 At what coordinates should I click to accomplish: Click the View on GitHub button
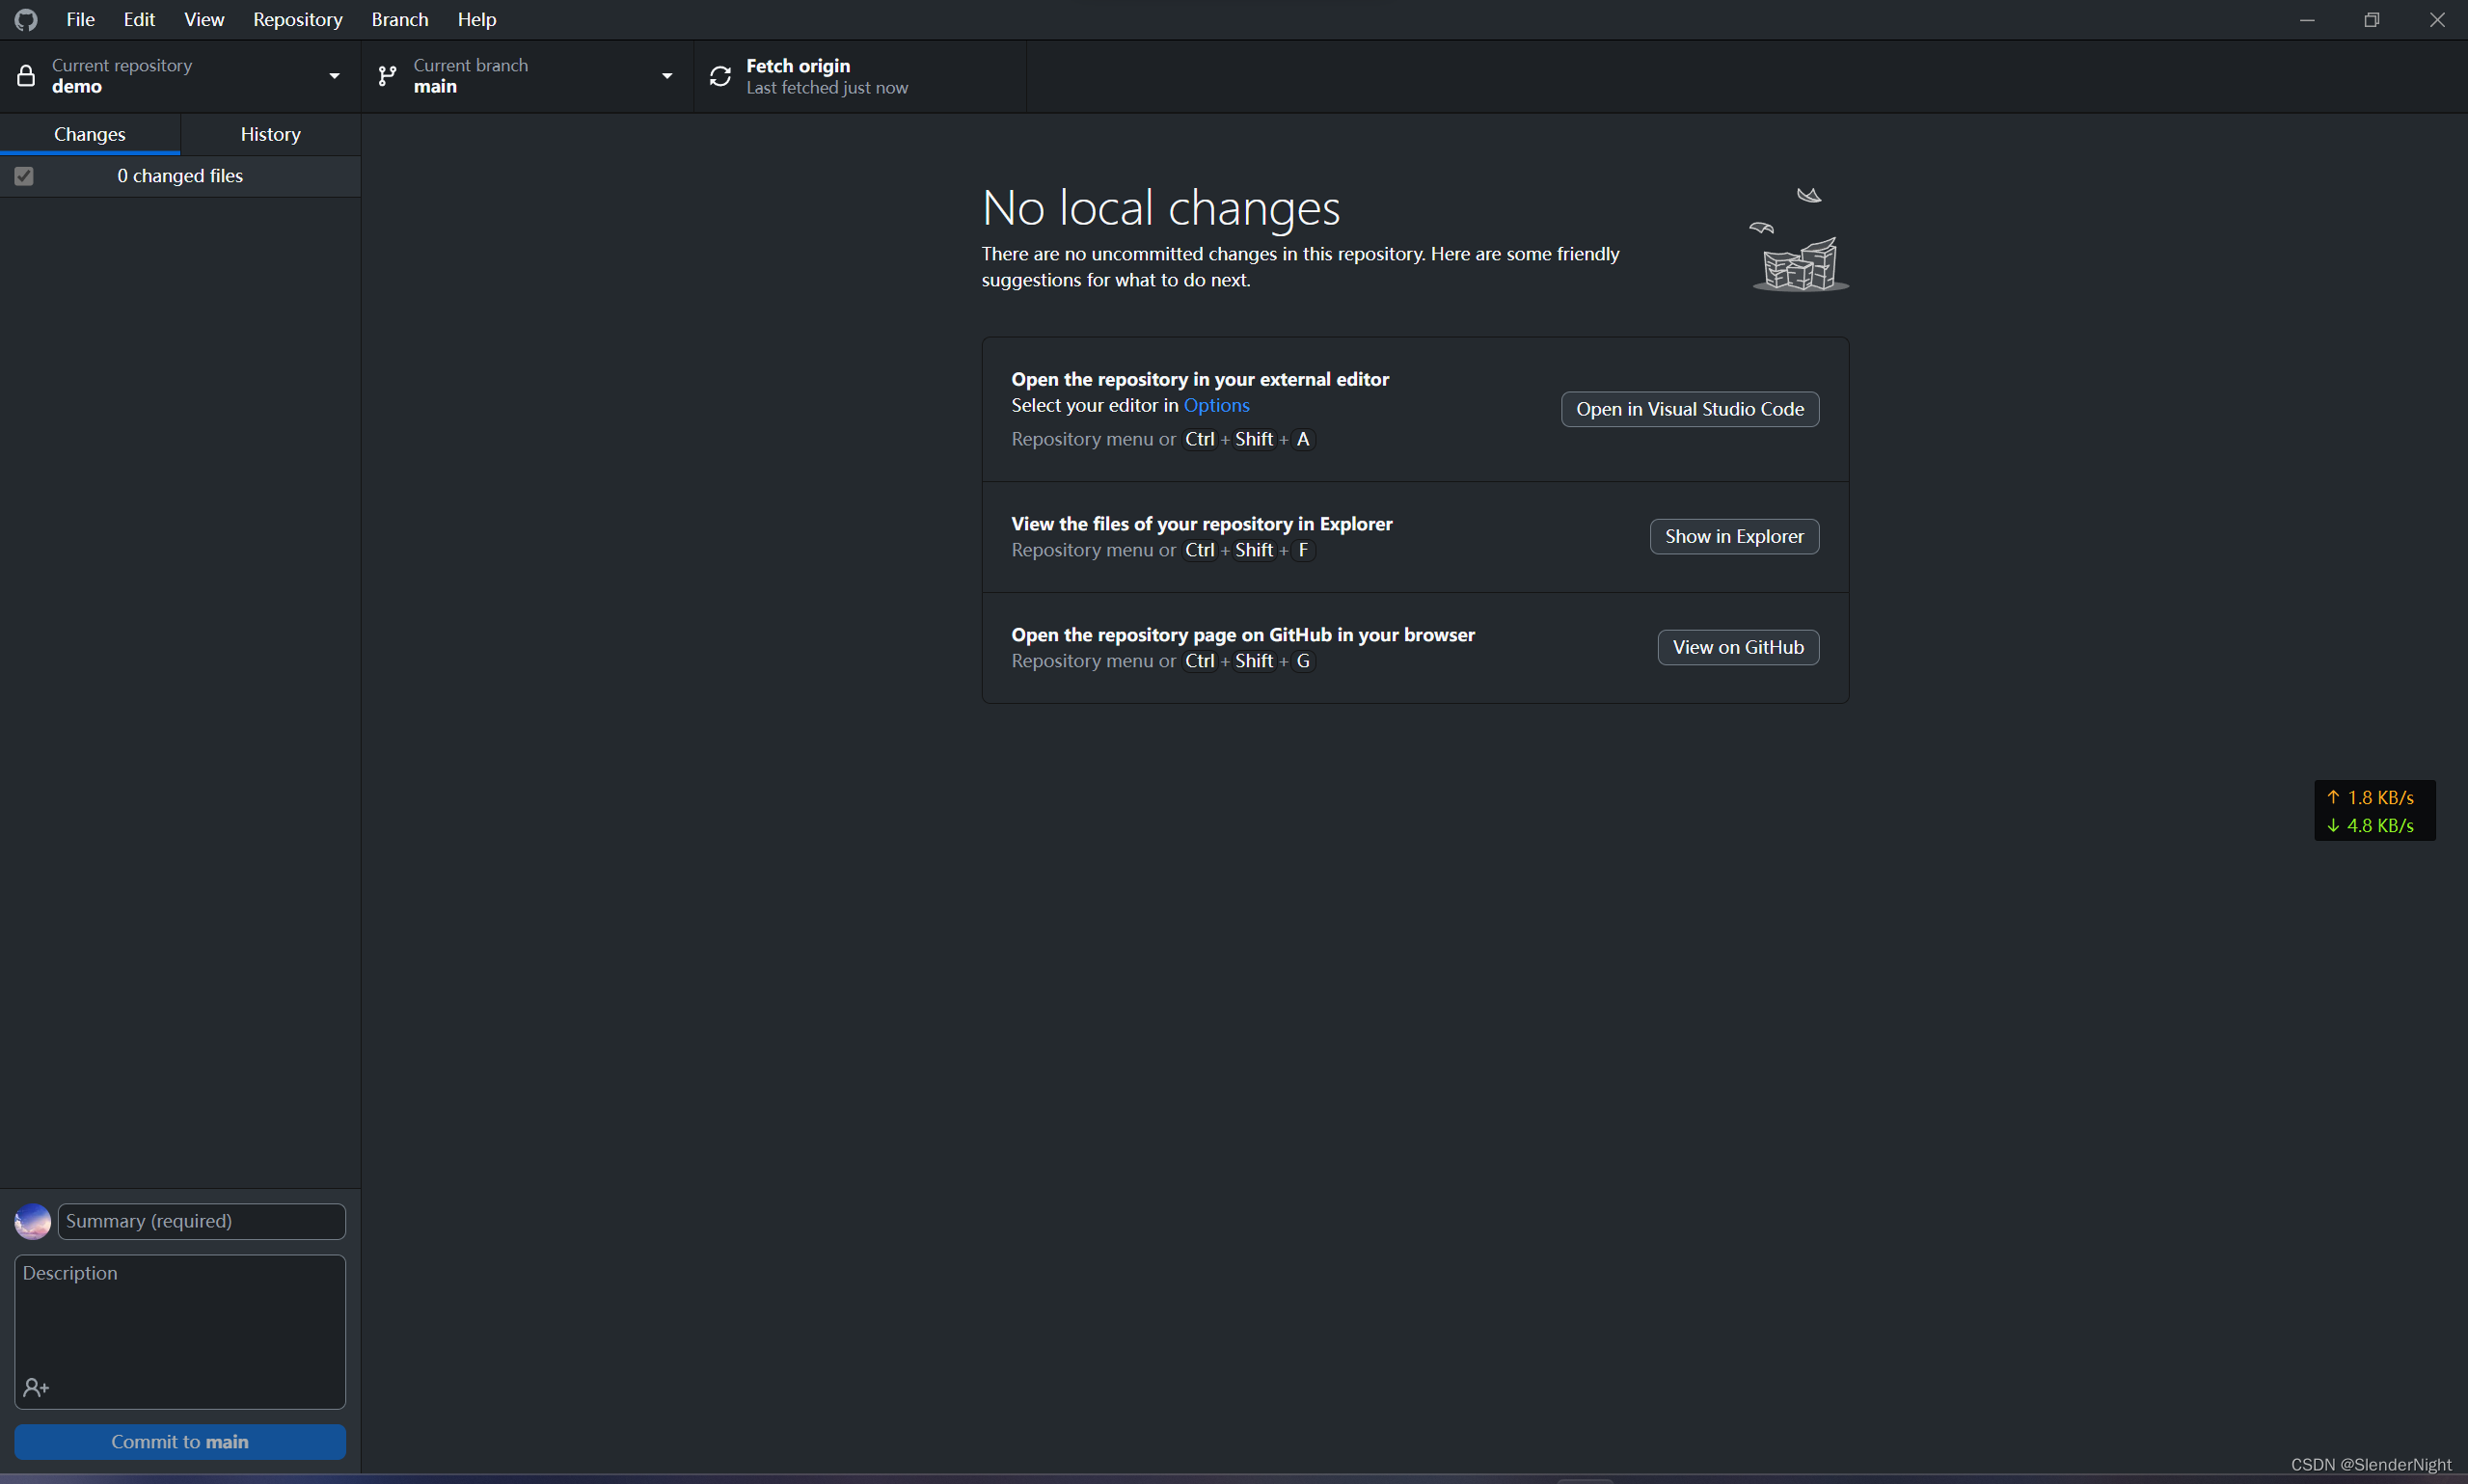click(x=1737, y=647)
